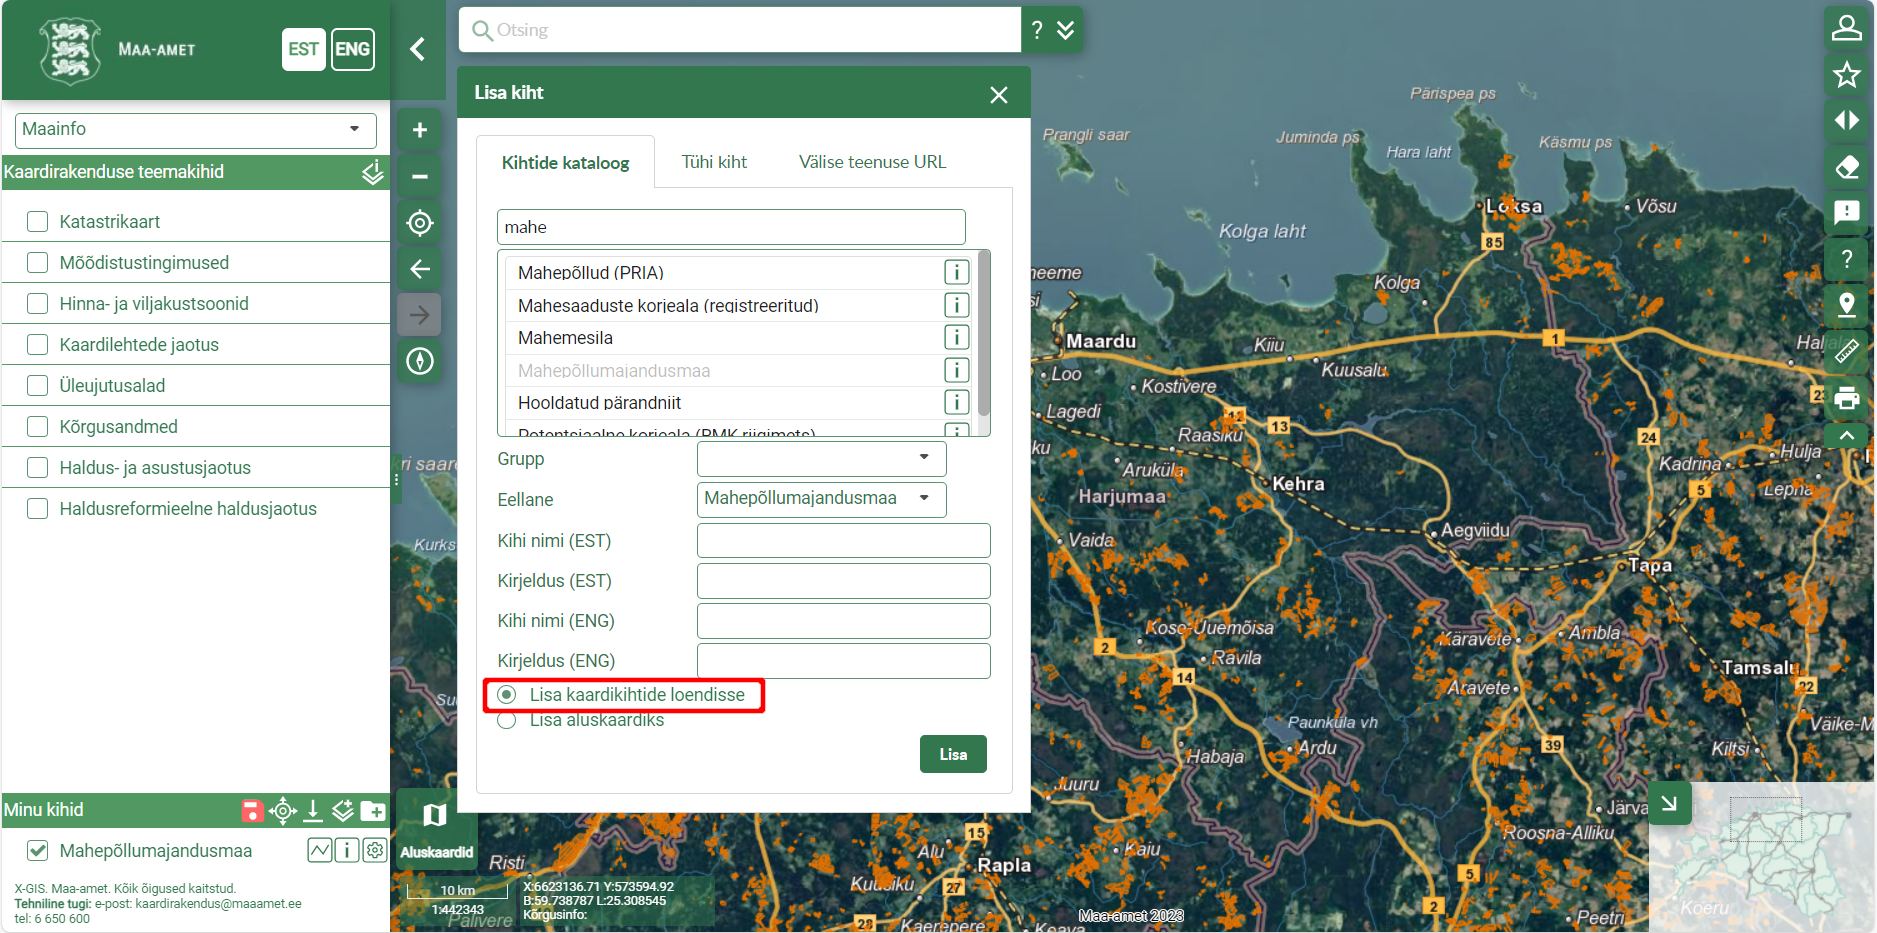Open help from the right toolbar
The image size is (1877, 933).
1847,258
